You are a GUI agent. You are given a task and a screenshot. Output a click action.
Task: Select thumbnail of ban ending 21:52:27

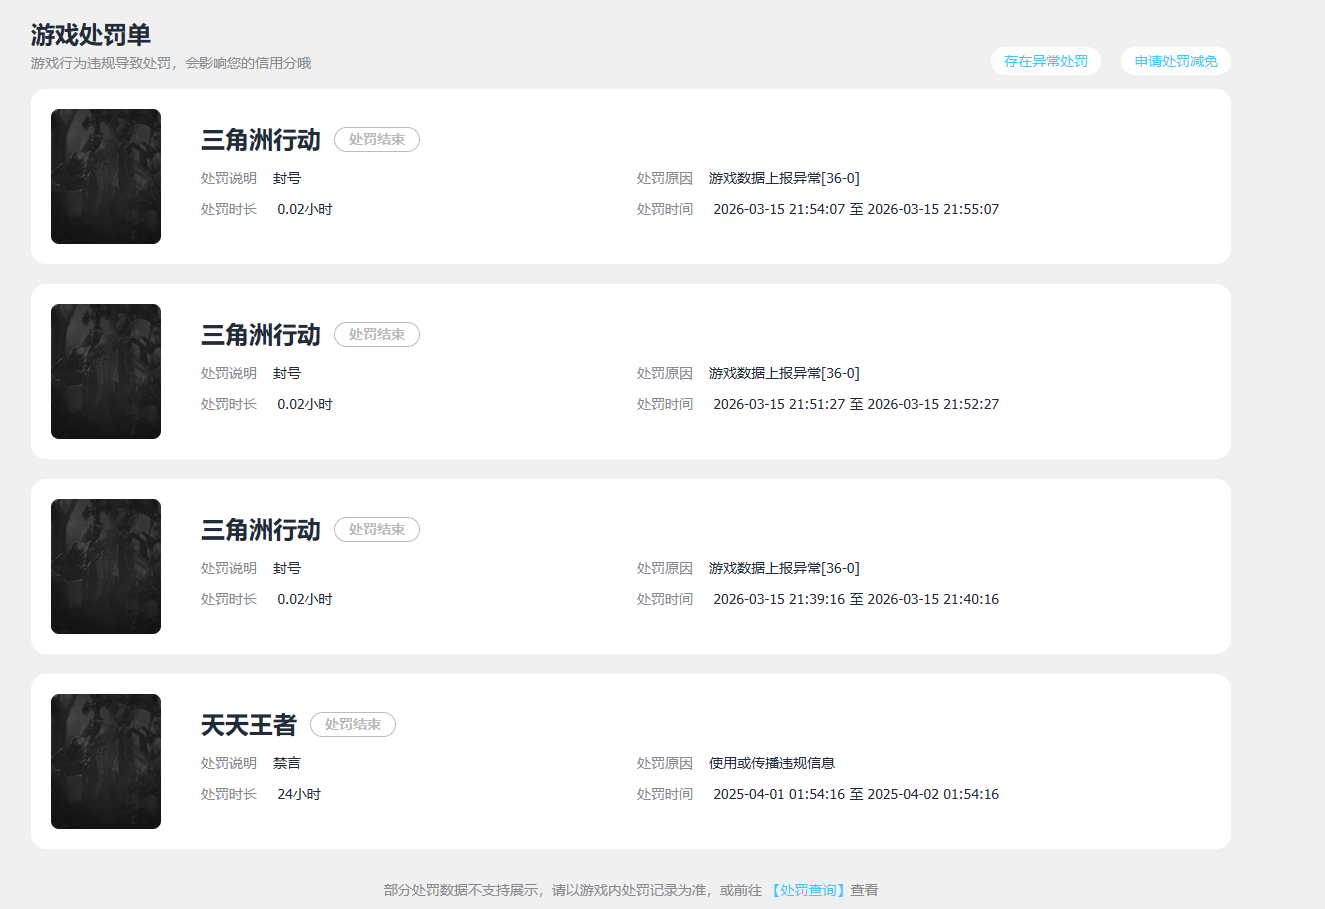coord(106,371)
